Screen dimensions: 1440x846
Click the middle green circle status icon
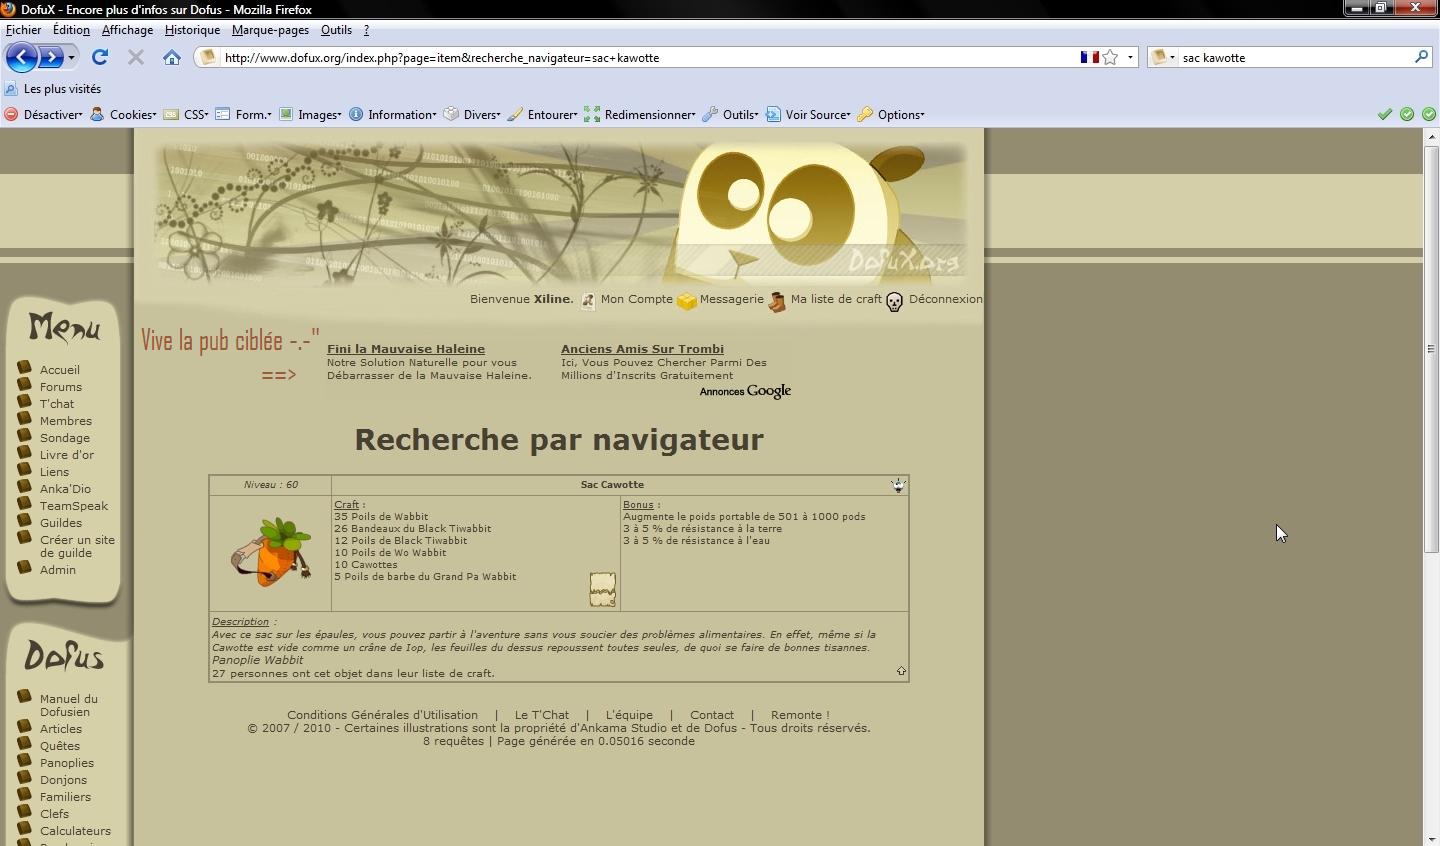tap(1407, 114)
